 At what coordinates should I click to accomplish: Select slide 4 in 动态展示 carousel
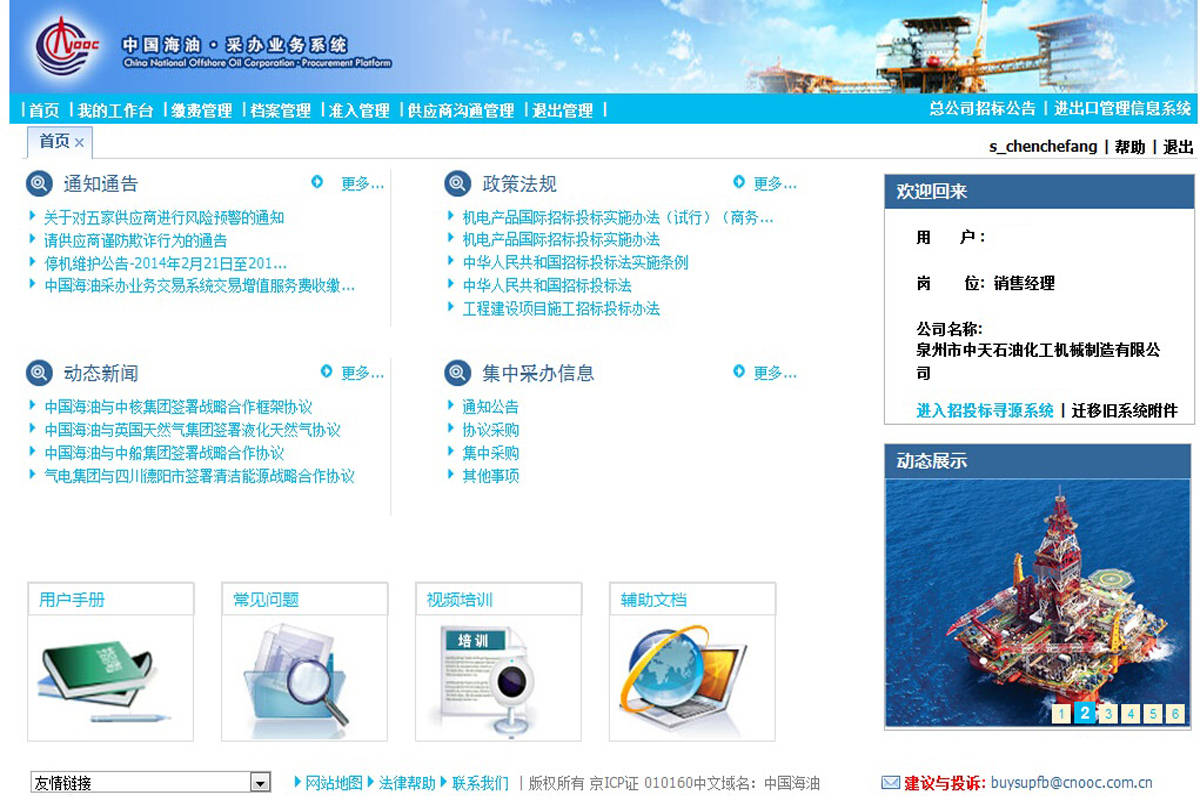(1130, 713)
